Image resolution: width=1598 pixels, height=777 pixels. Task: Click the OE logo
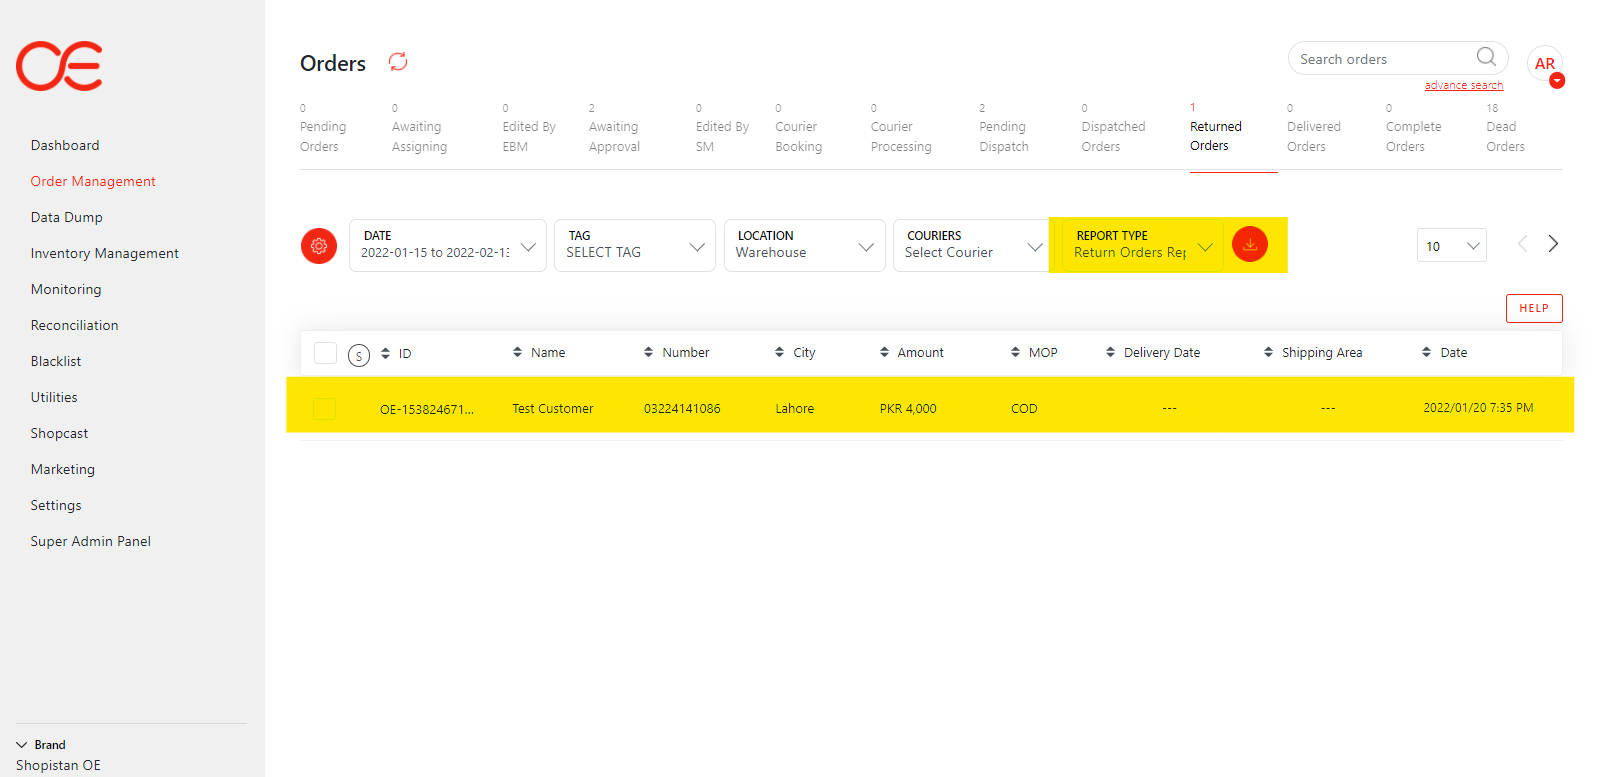click(59, 66)
